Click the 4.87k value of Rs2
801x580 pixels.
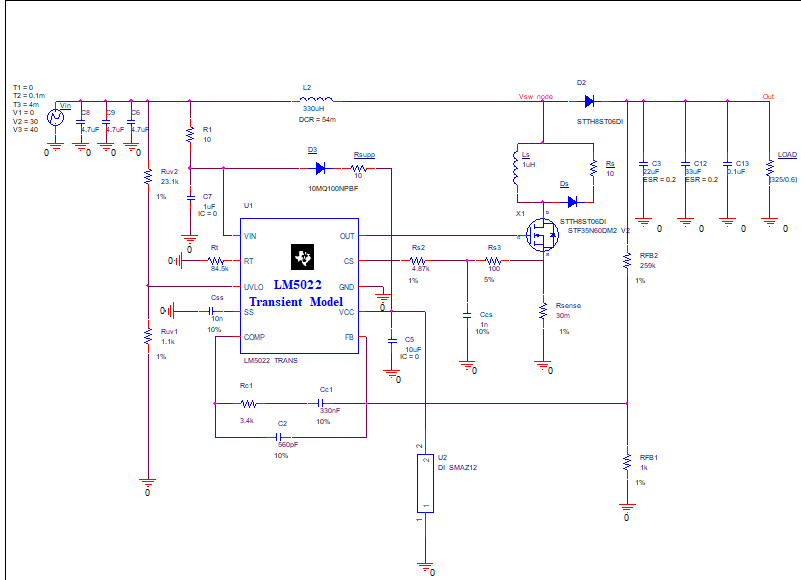click(420, 268)
